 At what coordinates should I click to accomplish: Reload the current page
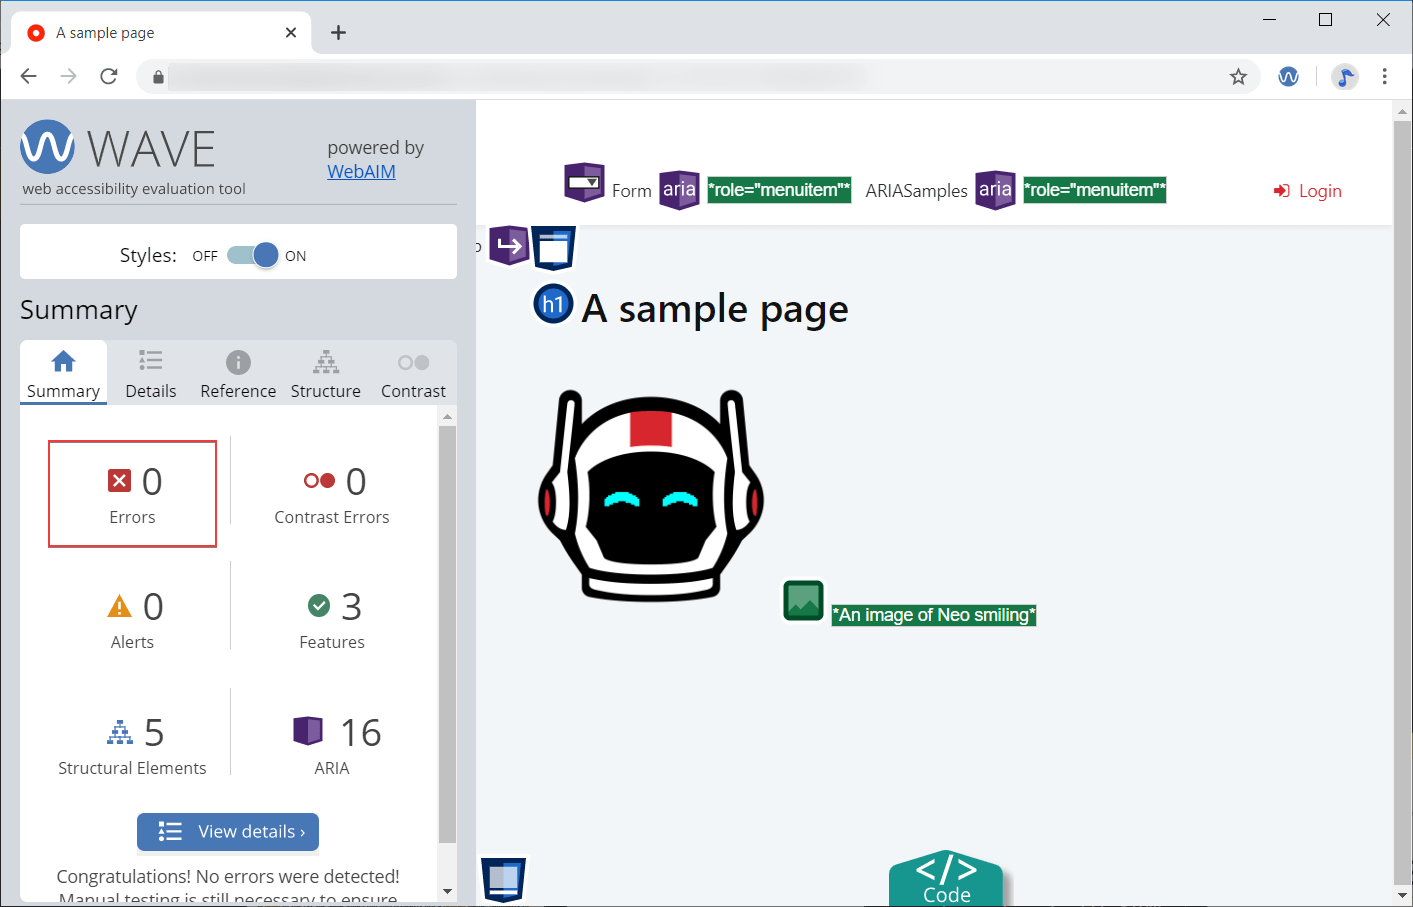tap(109, 76)
